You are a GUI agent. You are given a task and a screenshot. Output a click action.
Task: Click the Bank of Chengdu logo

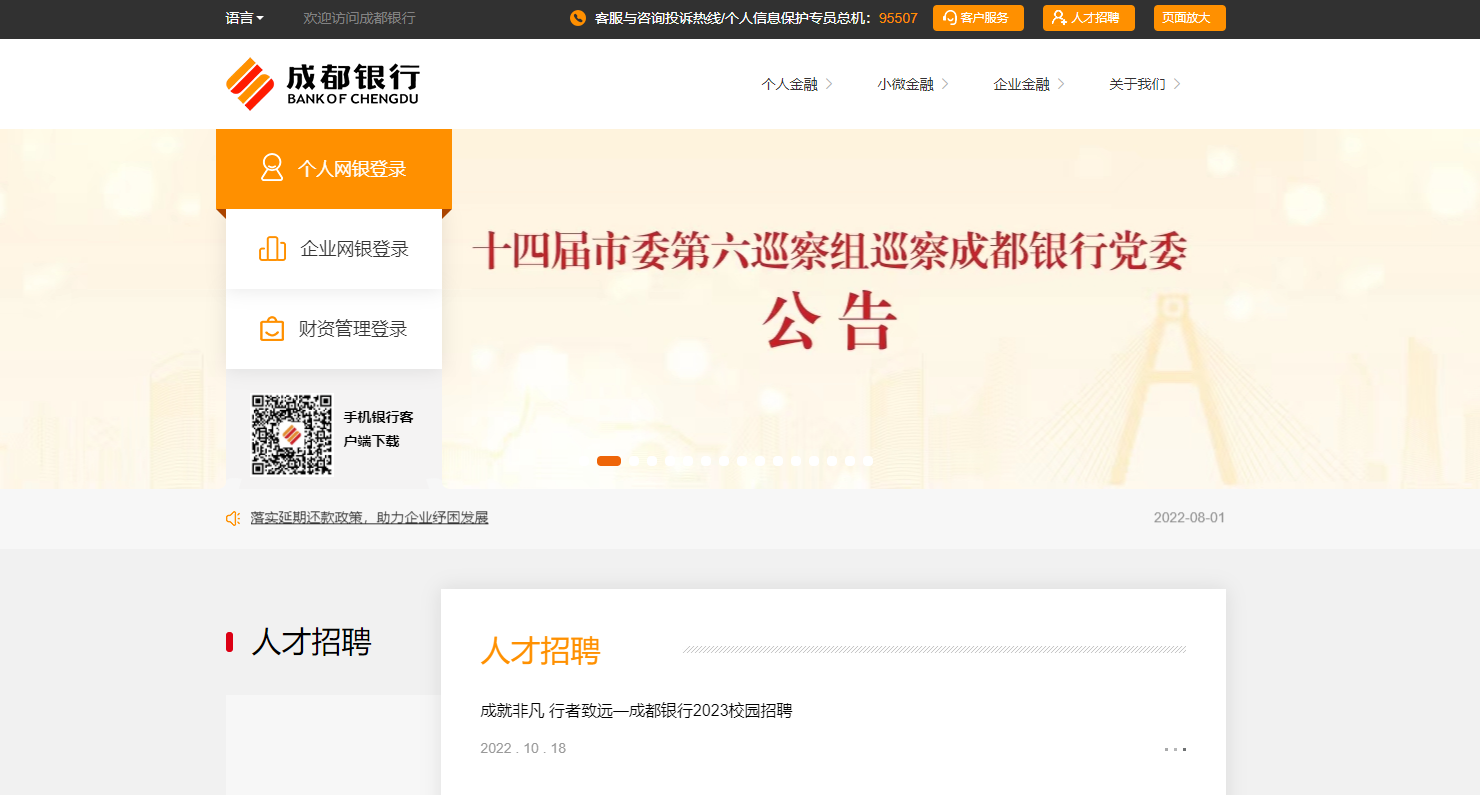pyautogui.click(x=322, y=84)
